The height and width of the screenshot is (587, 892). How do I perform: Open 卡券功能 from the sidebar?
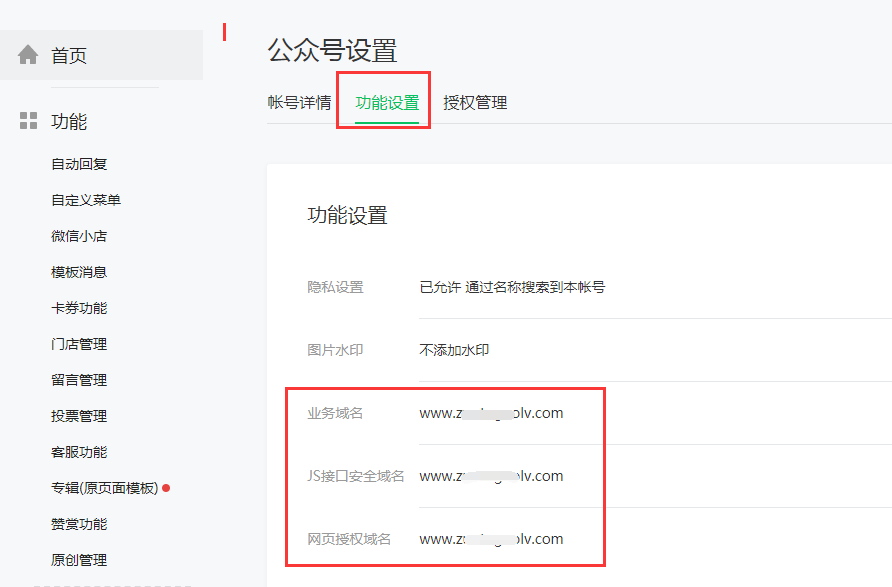click(79, 308)
